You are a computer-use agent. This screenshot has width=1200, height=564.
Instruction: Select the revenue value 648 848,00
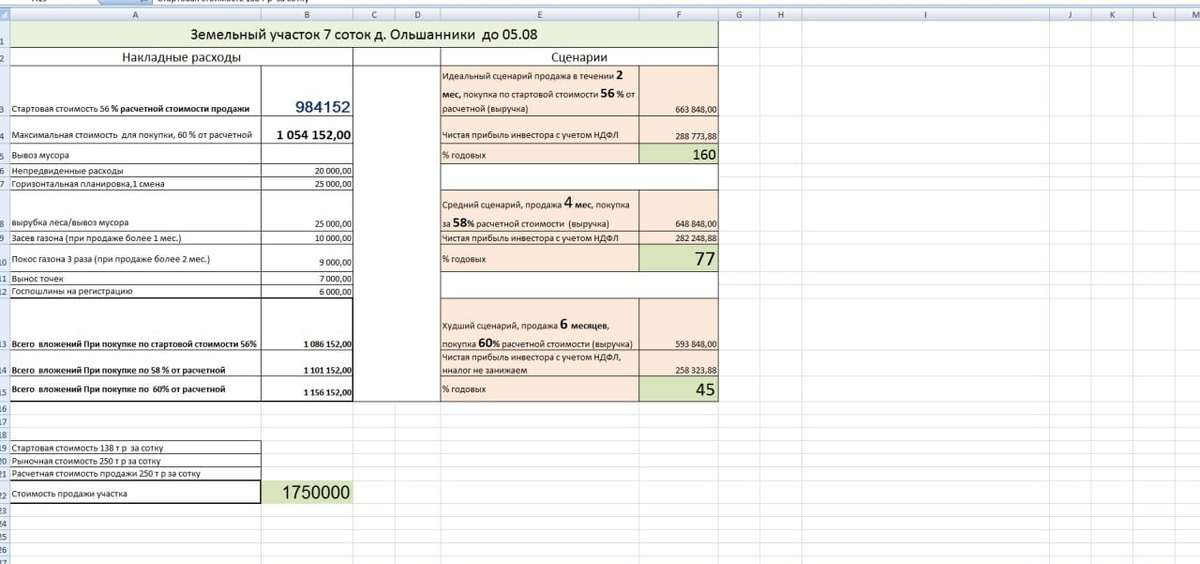(679, 210)
